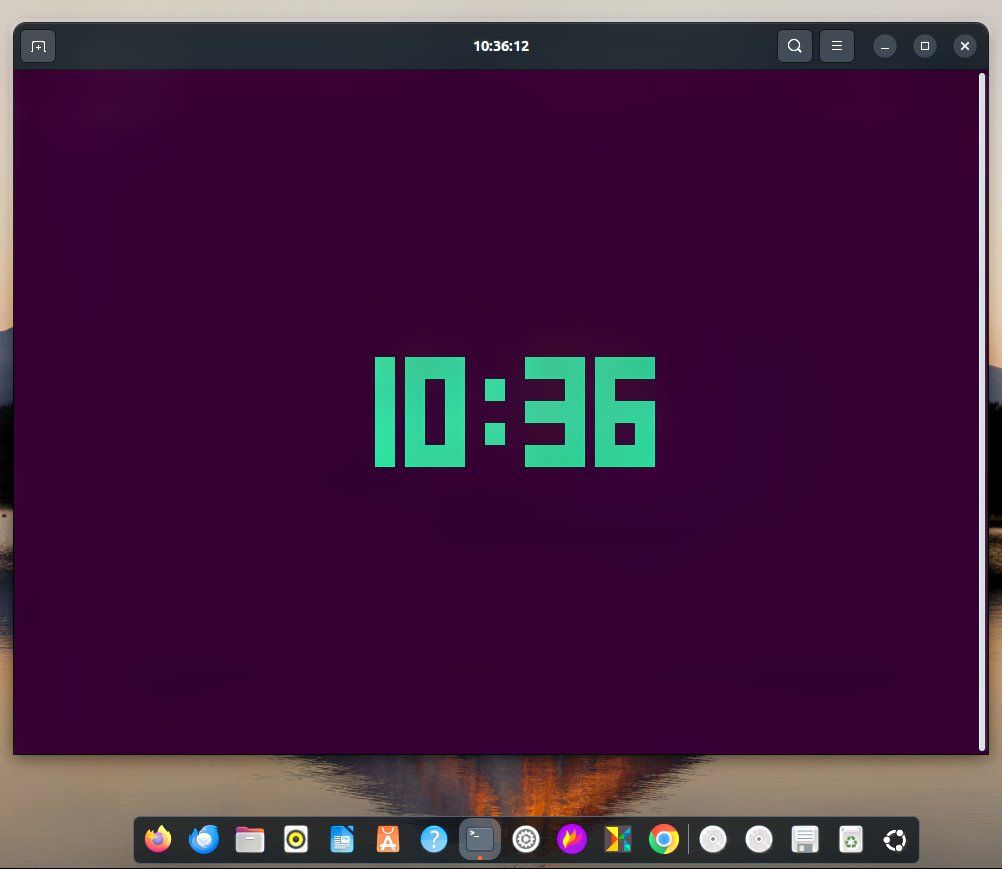Show applications via Ubuntu logo
Viewport: 1002px width, 869px height.
895,840
